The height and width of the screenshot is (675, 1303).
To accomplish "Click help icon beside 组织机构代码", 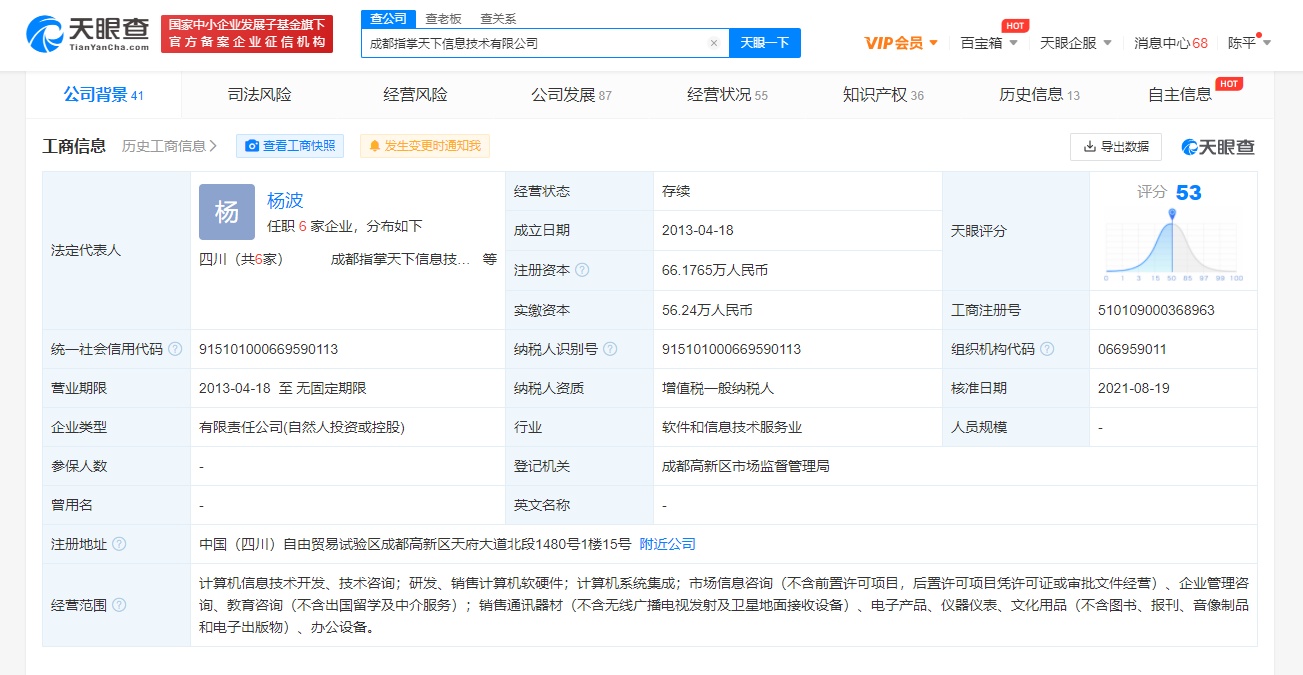I will pos(1047,349).
